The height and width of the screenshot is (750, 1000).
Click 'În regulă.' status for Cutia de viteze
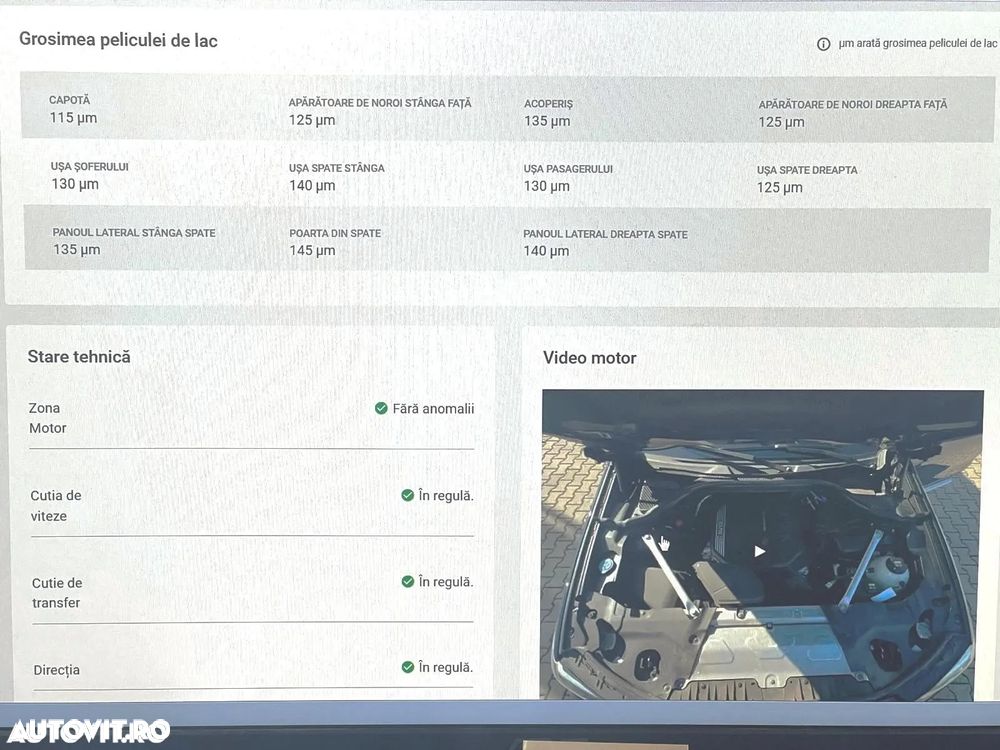point(446,496)
